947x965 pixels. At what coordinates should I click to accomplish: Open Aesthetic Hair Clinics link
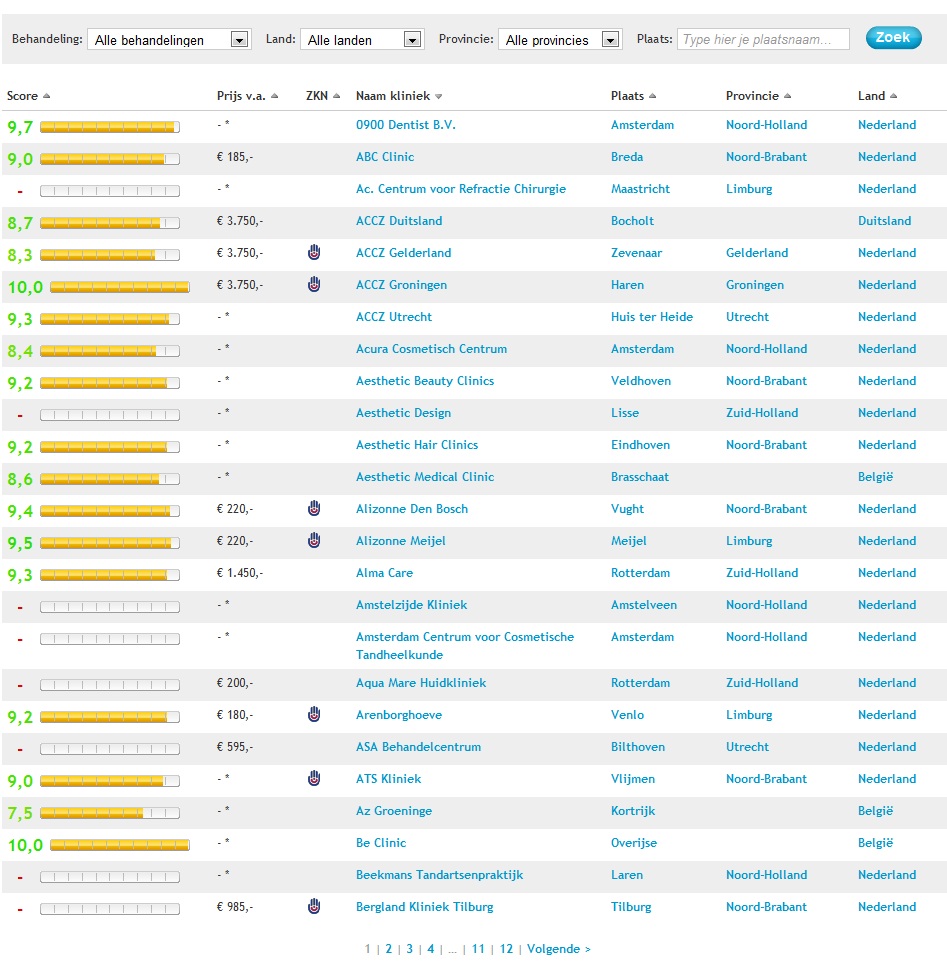pos(417,445)
